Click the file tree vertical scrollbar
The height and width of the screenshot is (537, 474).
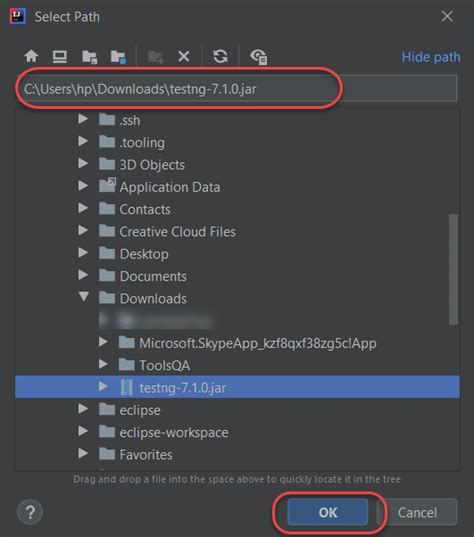[x=453, y=270]
